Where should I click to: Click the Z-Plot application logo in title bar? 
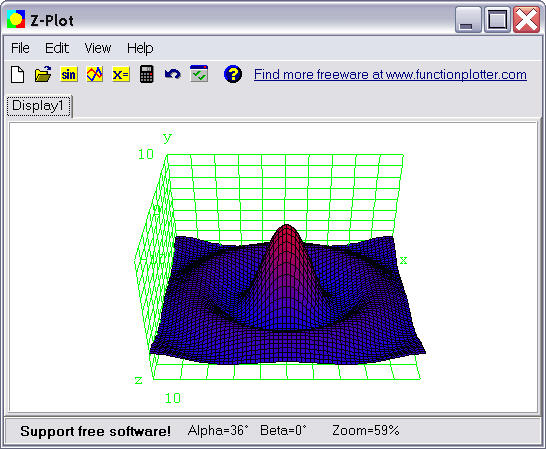coord(16,19)
